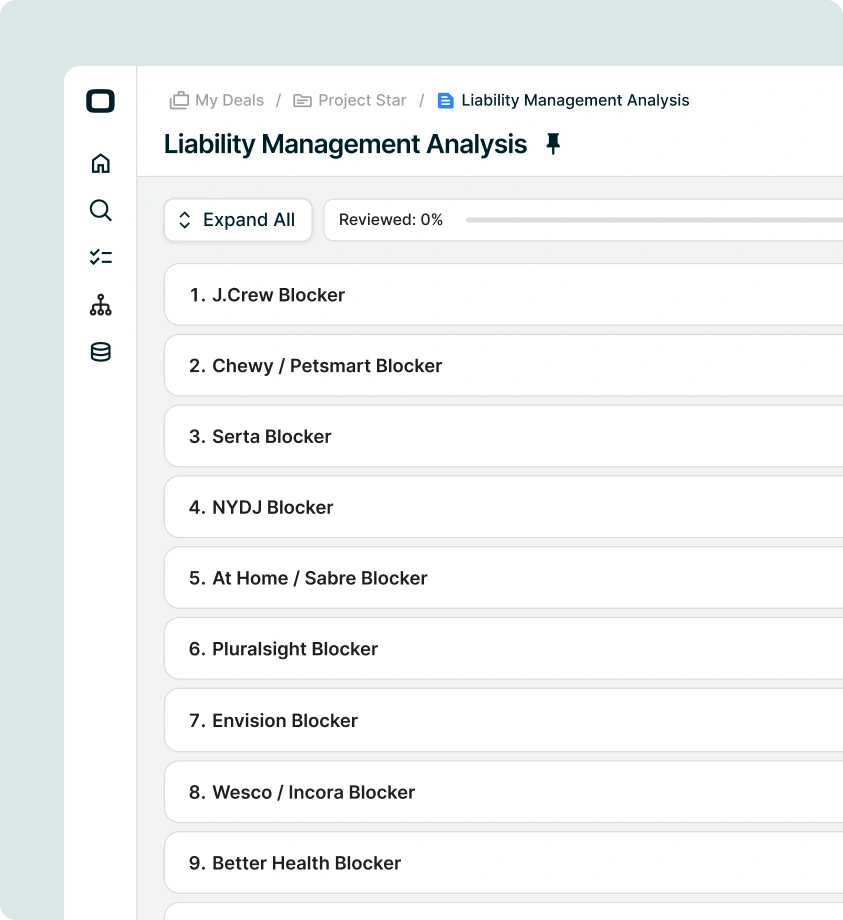Click the Liability Management Analysis page title
The width and height of the screenshot is (843, 920).
345,144
